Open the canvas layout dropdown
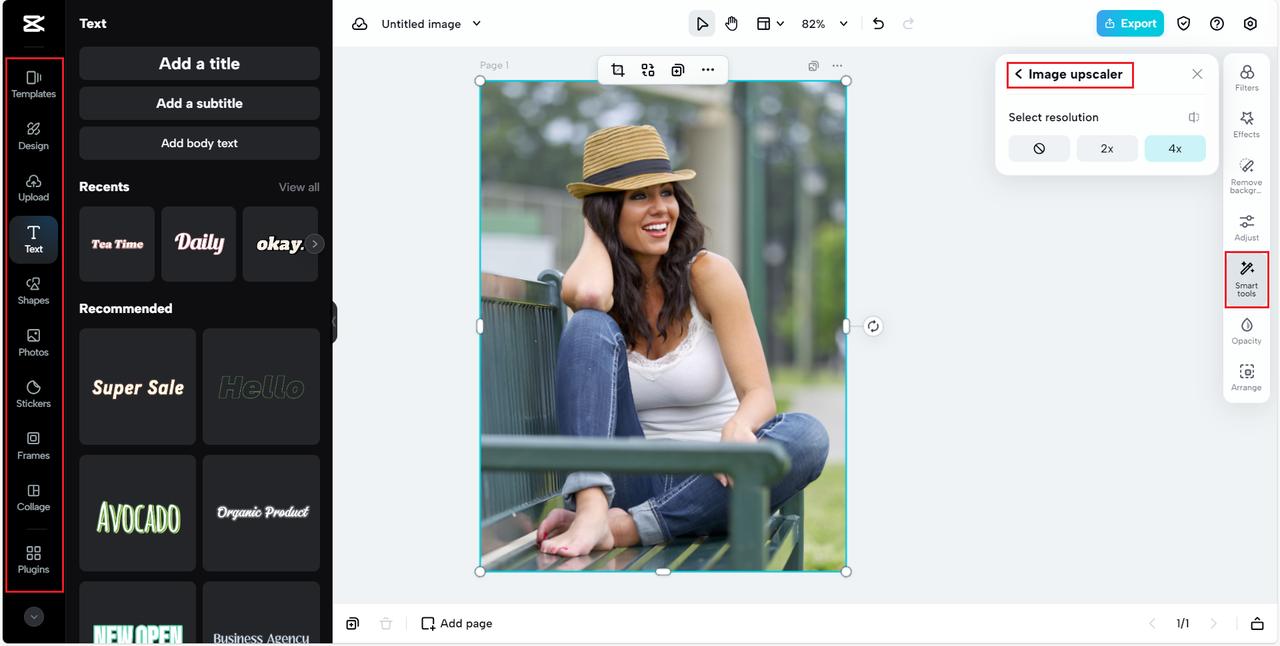This screenshot has height=646, width=1280. [770, 24]
